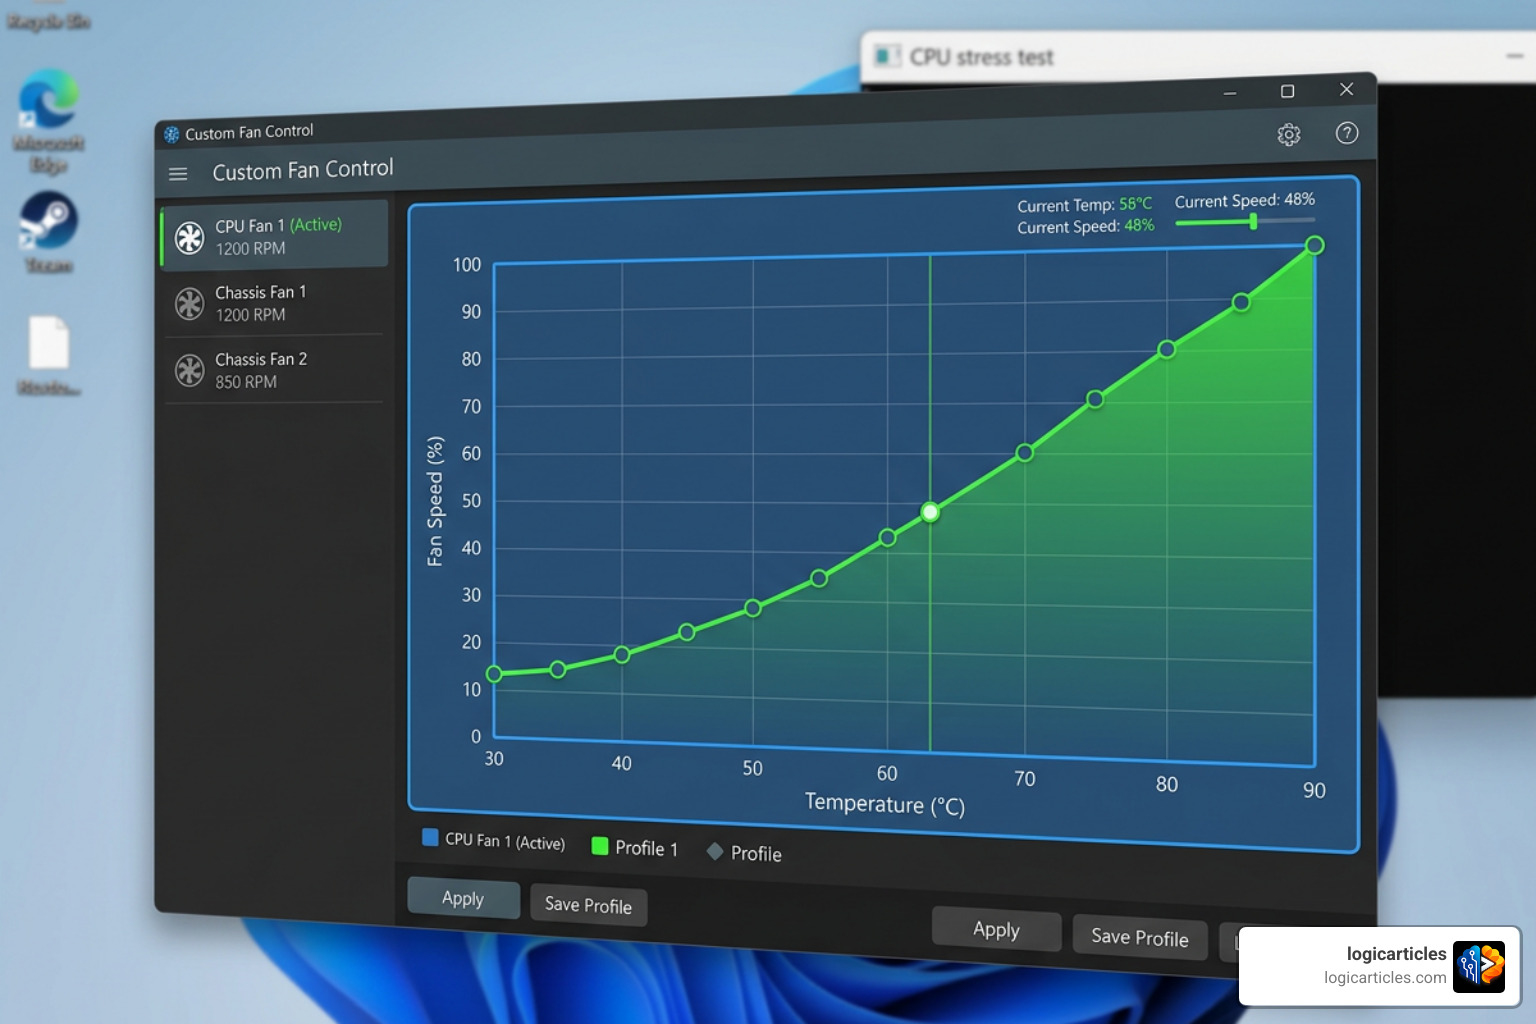Open the Recycle Bin desktop item

[x=48, y=17]
